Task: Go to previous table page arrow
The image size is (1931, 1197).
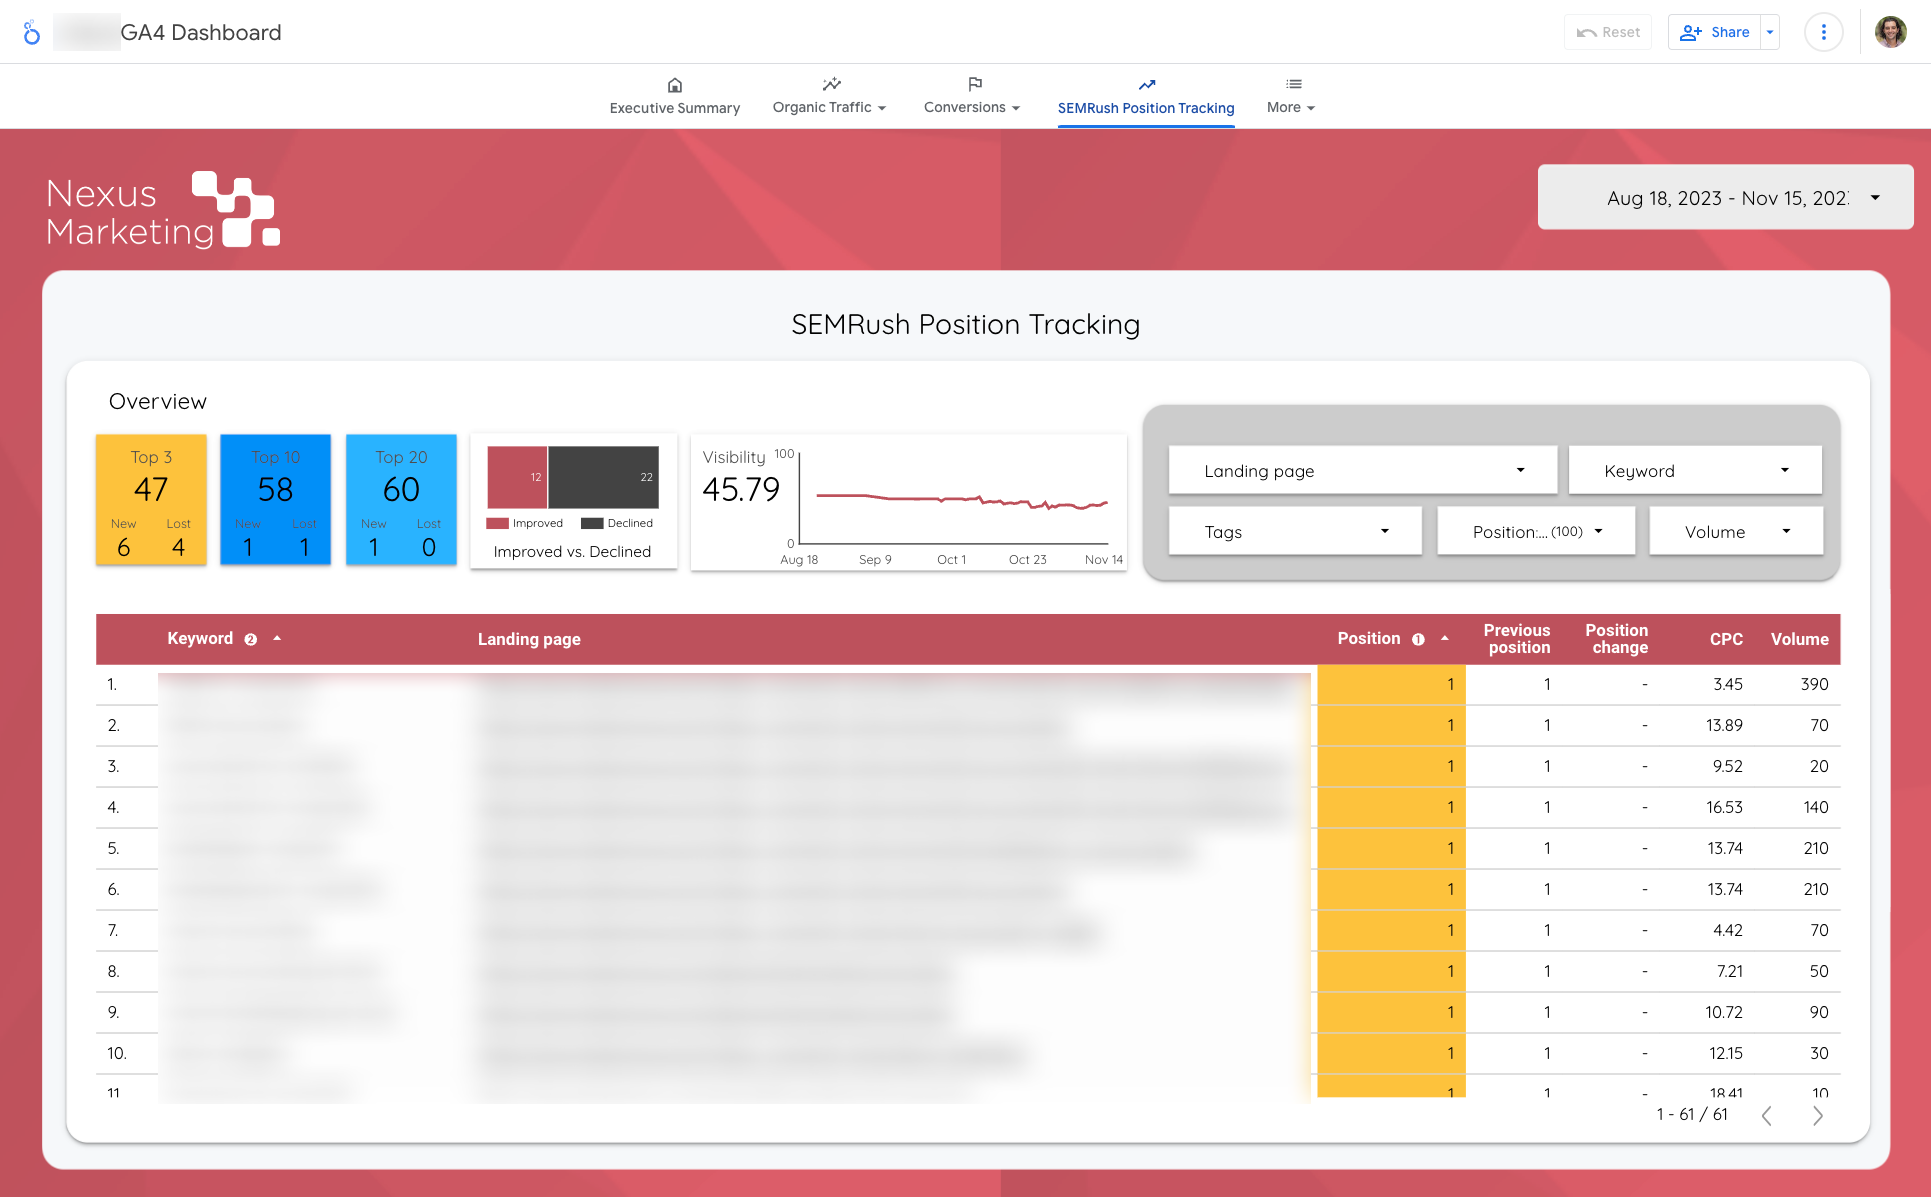Action: coord(1767,1115)
